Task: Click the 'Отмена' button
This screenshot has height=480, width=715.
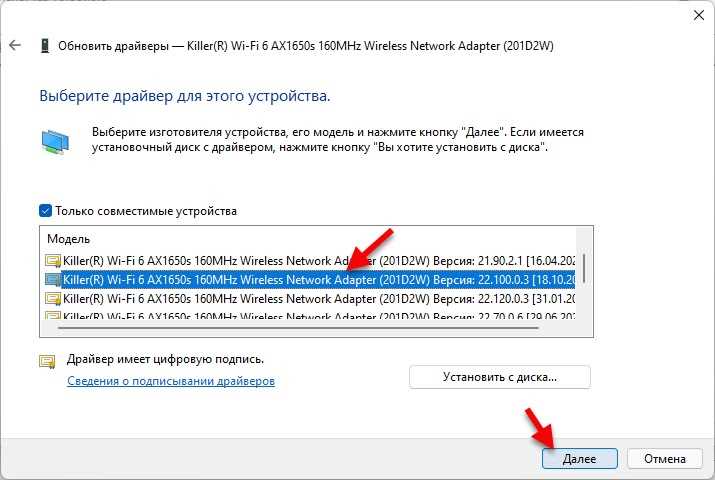Action: point(664,459)
